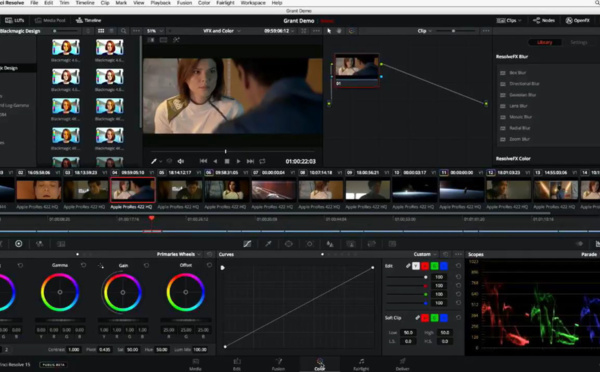Viewport: 600px width, 372px height.
Task: Toggle loop playback in the viewer
Action: pyautogui.click(x=262, y=162)
